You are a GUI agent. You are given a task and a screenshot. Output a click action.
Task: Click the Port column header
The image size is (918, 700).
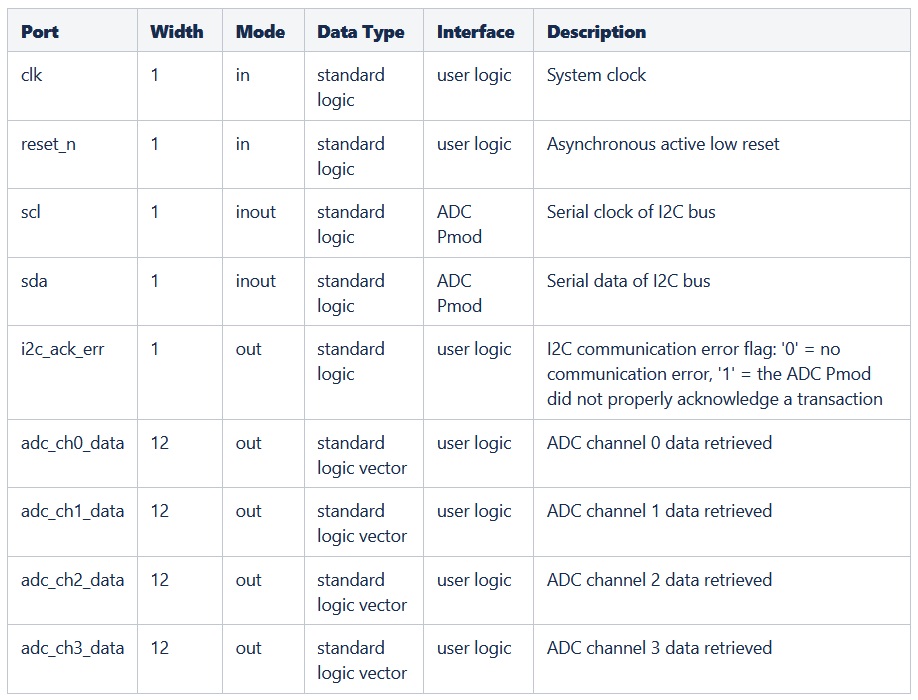pos(40,32)
